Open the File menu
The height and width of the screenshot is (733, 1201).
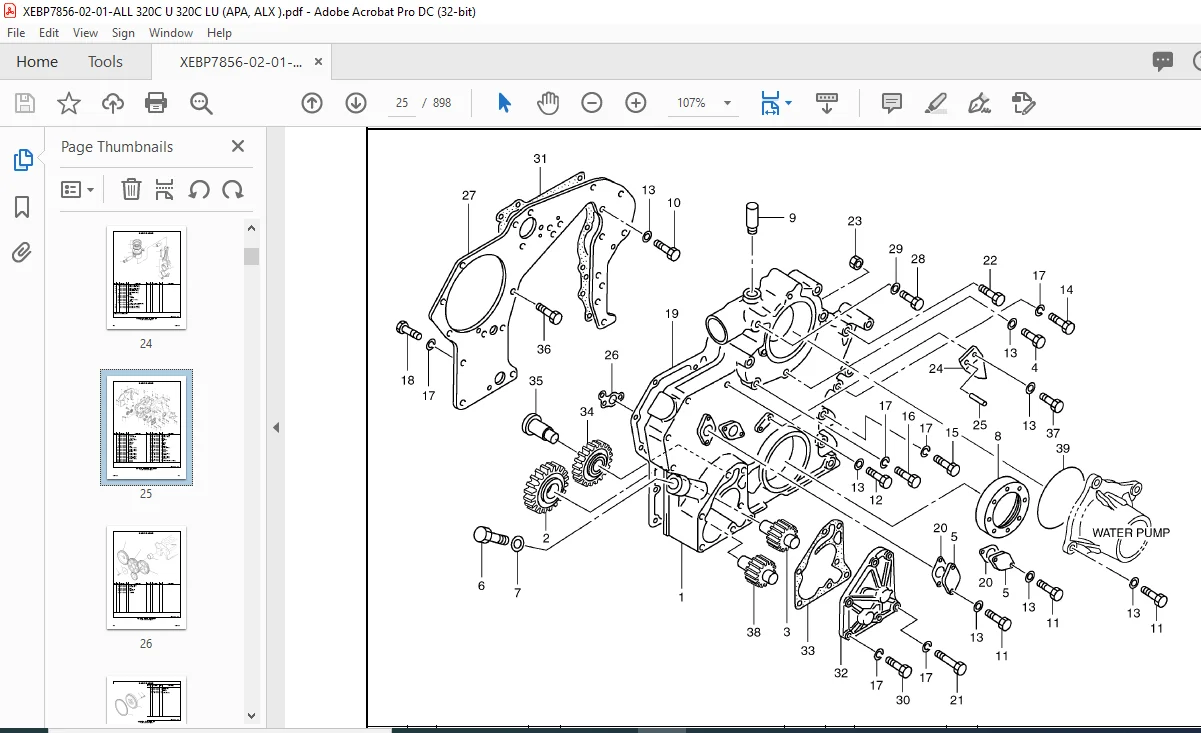(x=16, y=33)
